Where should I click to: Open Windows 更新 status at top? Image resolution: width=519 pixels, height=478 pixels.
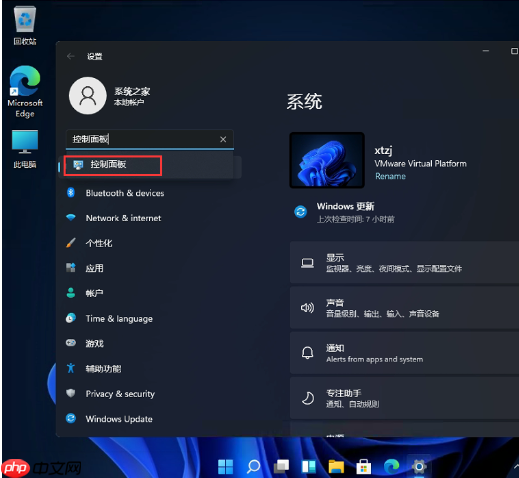pos(345,212)
